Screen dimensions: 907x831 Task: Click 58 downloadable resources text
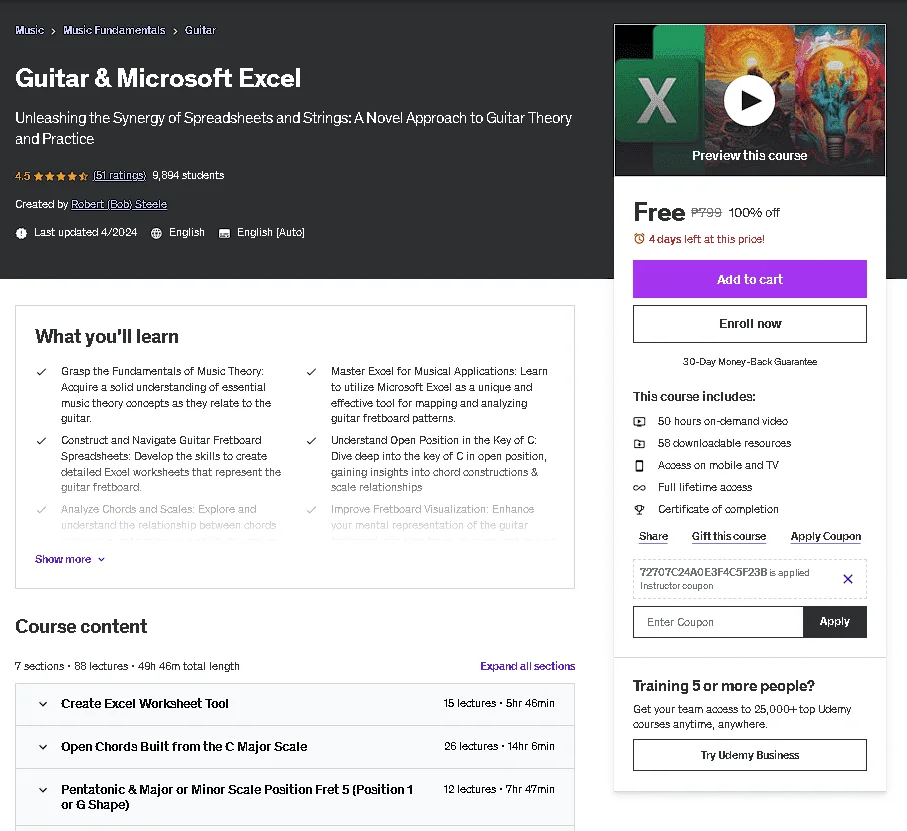pyautogui.click(x=724, y=444)
